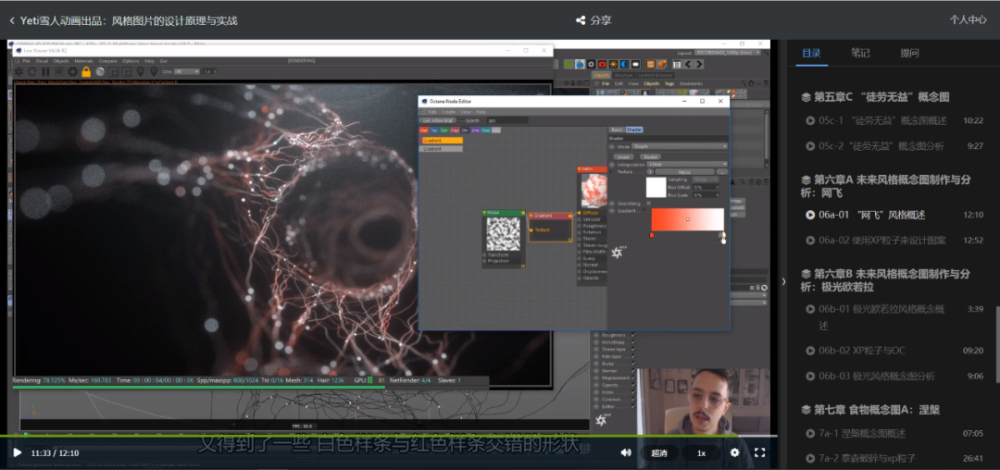The height and width of the screenshot is (470, 1000).
Task: Click the green Octane icon in Cinema 4D toolbar
Action: 569,64
